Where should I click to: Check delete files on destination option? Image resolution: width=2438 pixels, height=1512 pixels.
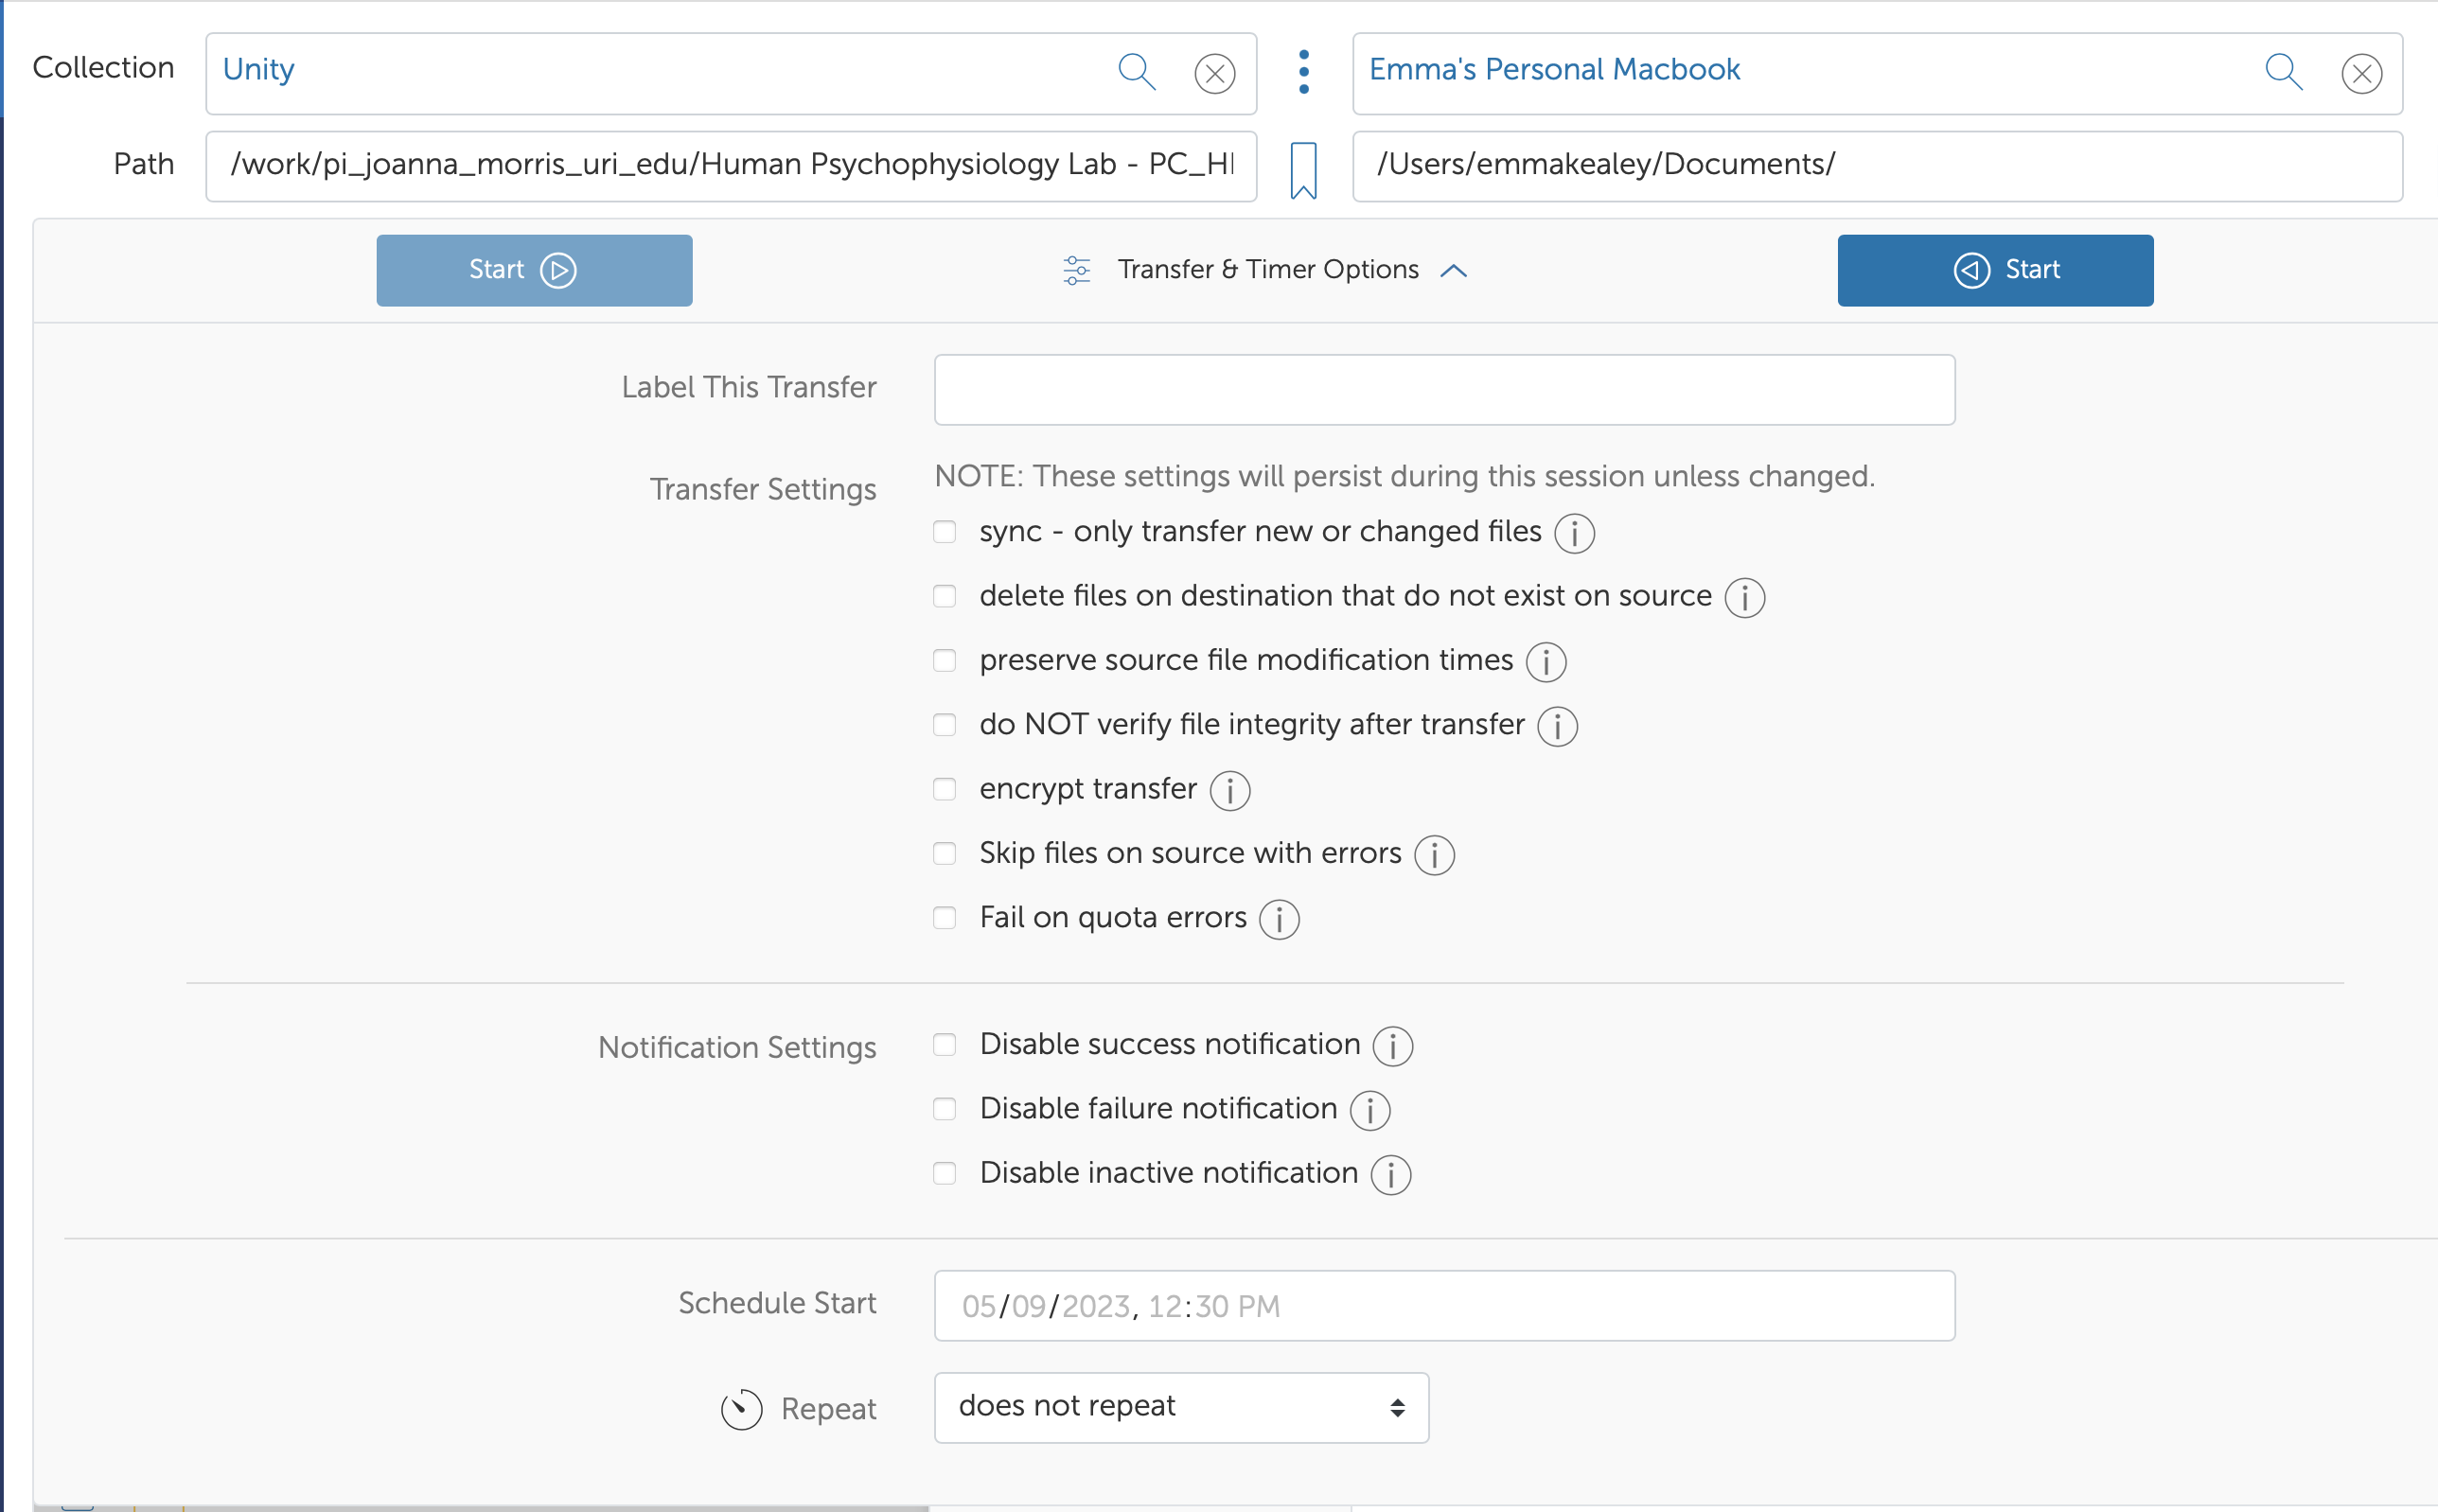pos(944,596)
